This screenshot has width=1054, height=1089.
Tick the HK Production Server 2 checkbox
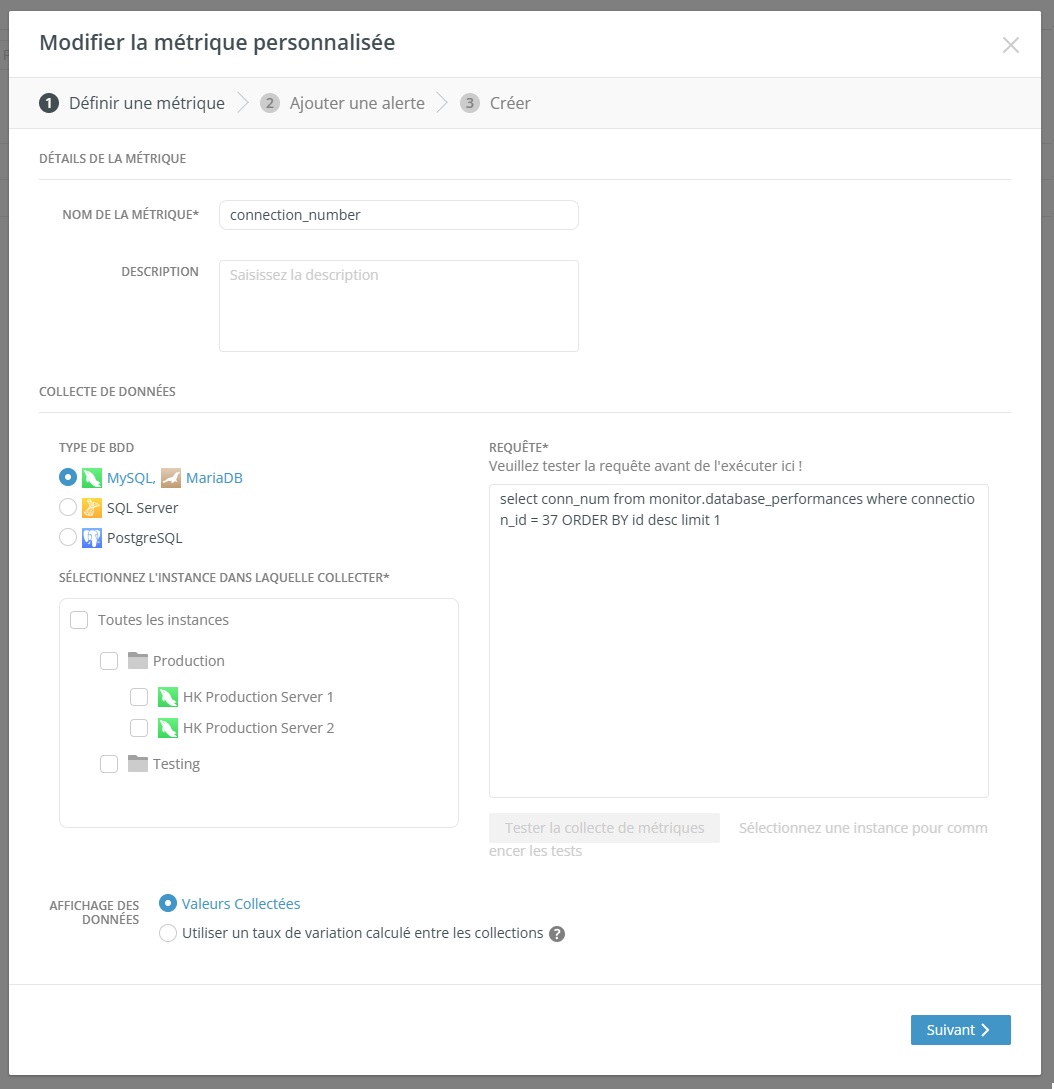click(139, 728)
